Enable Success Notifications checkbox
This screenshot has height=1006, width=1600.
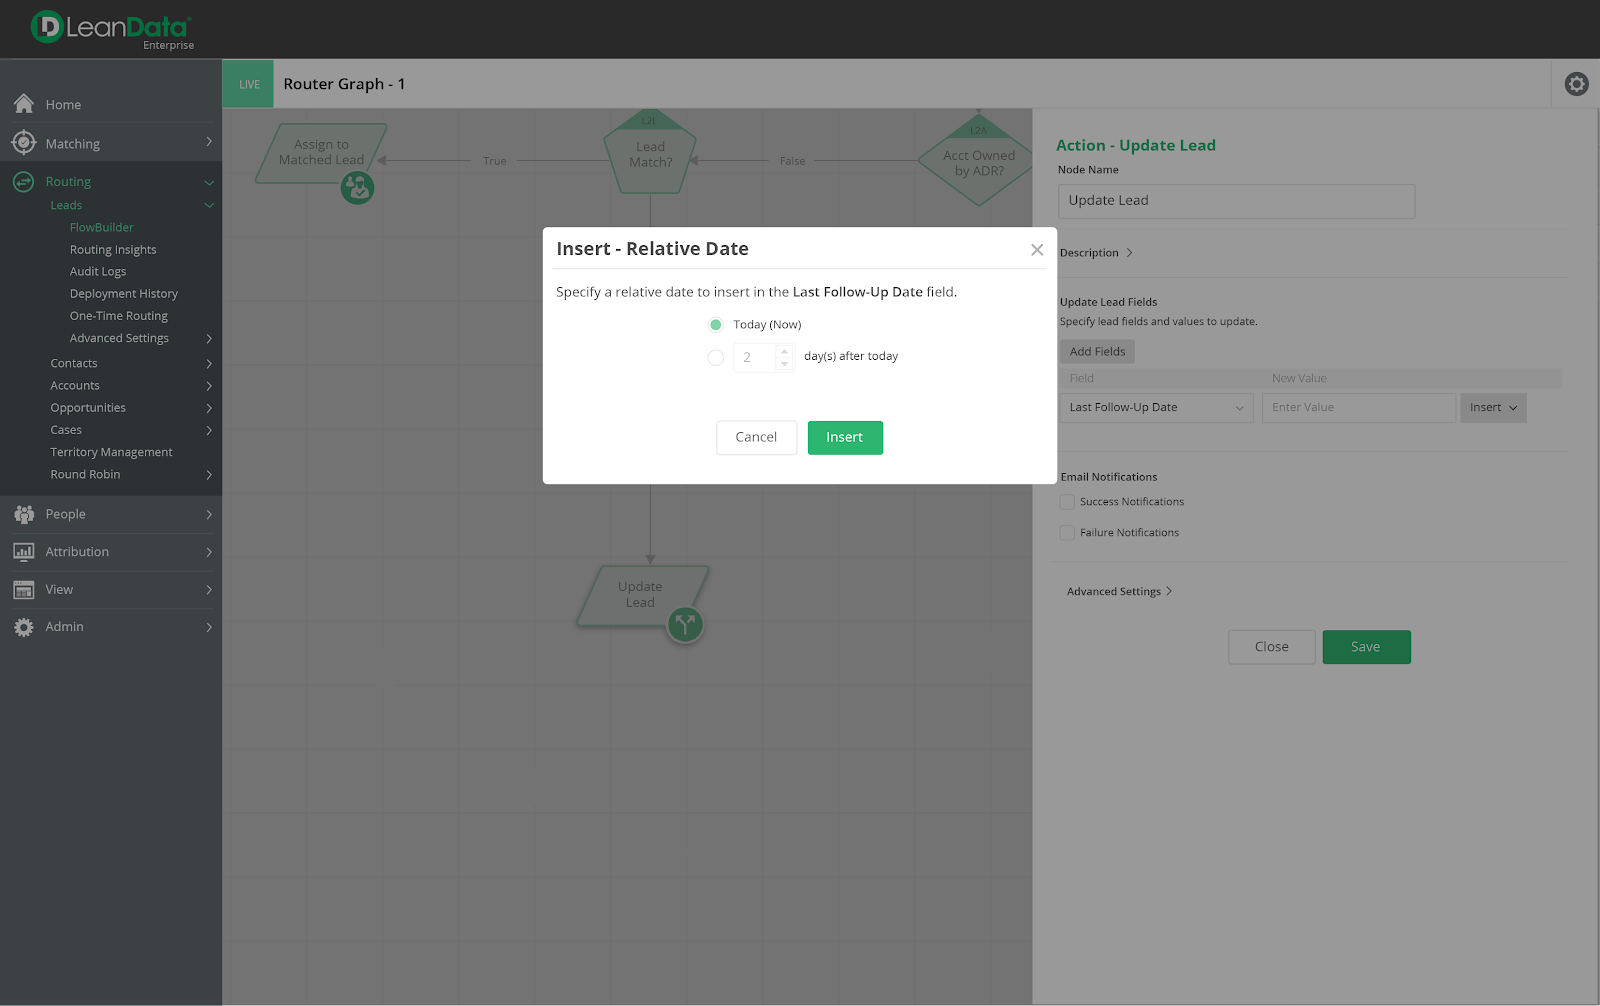(1067, 502)
